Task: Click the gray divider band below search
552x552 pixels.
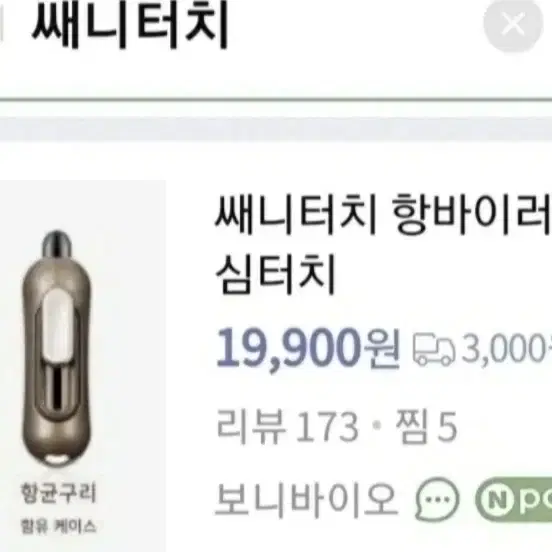Action: 276,129
